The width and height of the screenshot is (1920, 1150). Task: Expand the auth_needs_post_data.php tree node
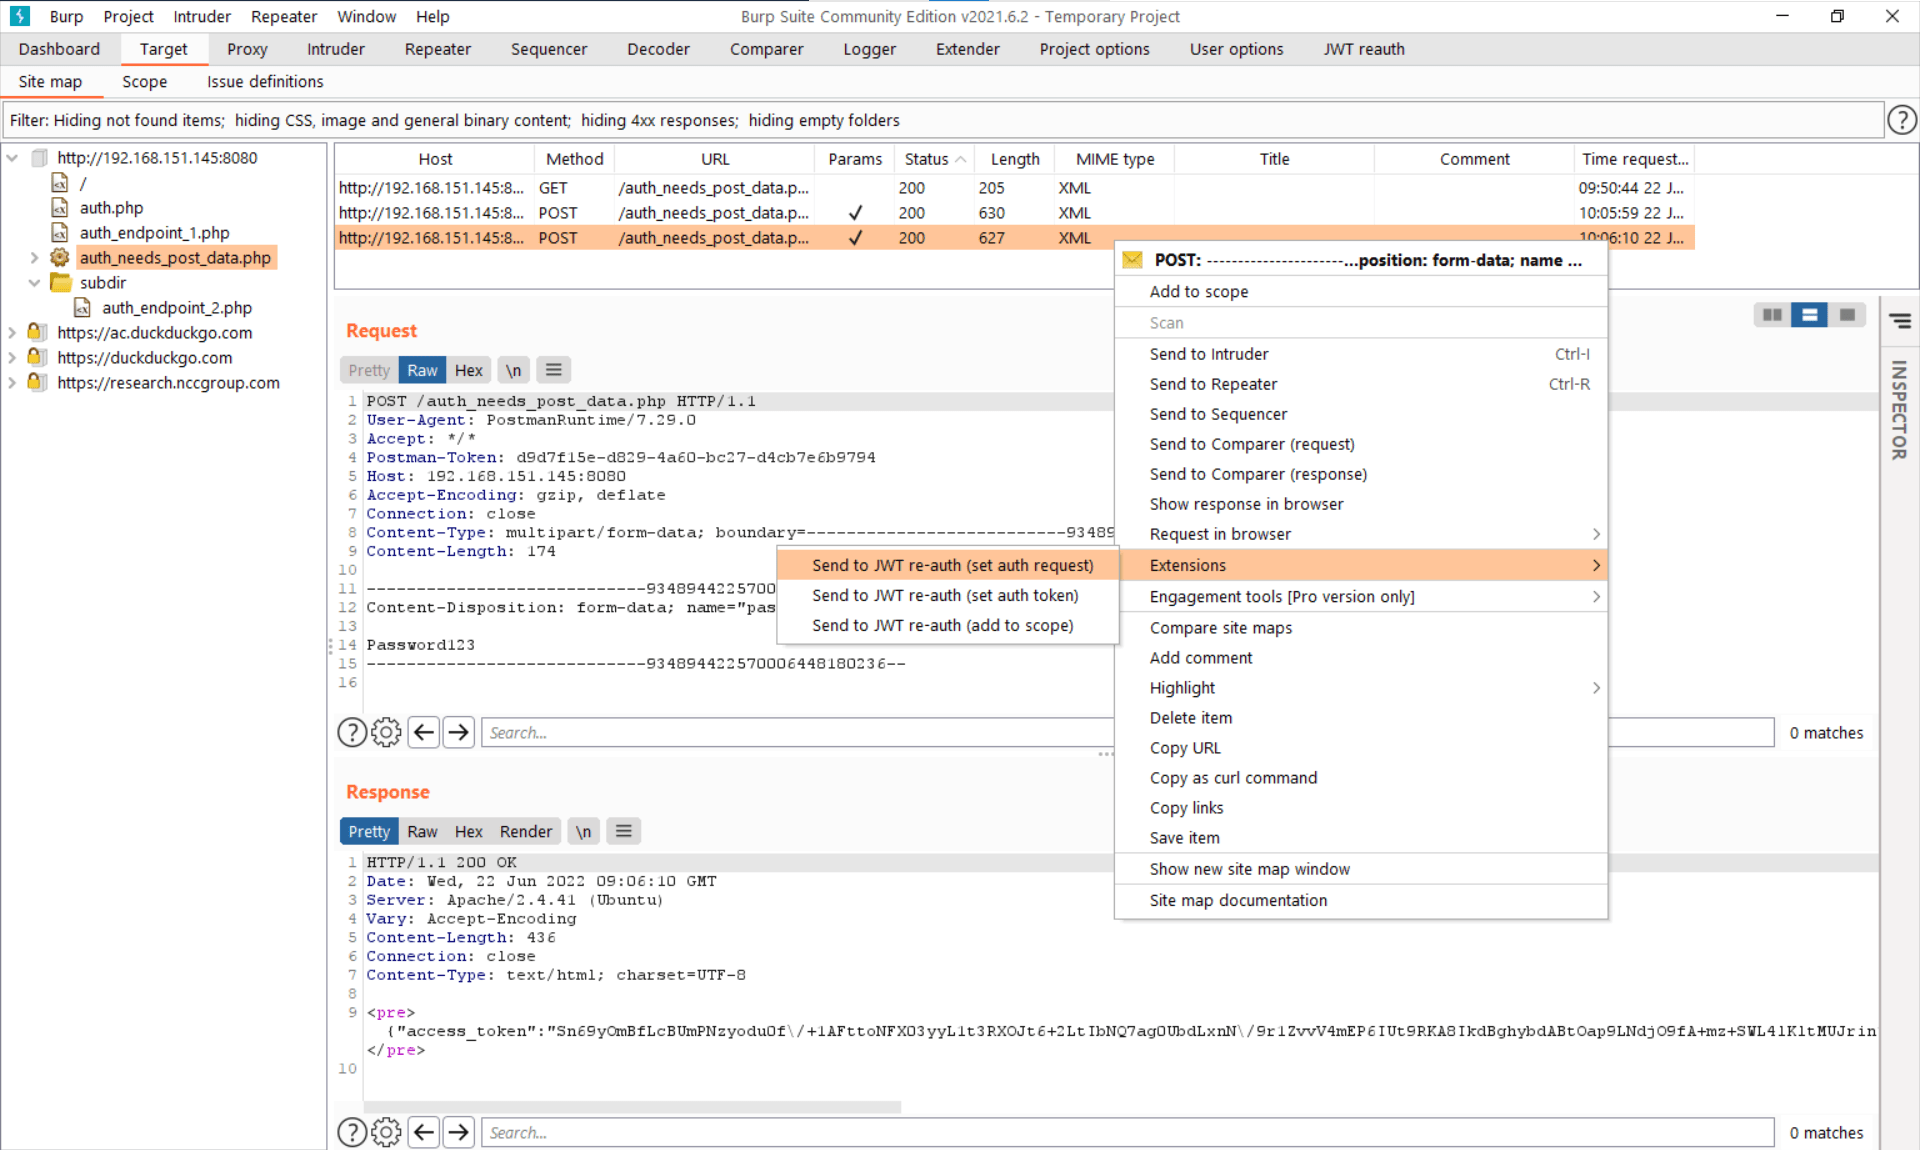point(35,258)
